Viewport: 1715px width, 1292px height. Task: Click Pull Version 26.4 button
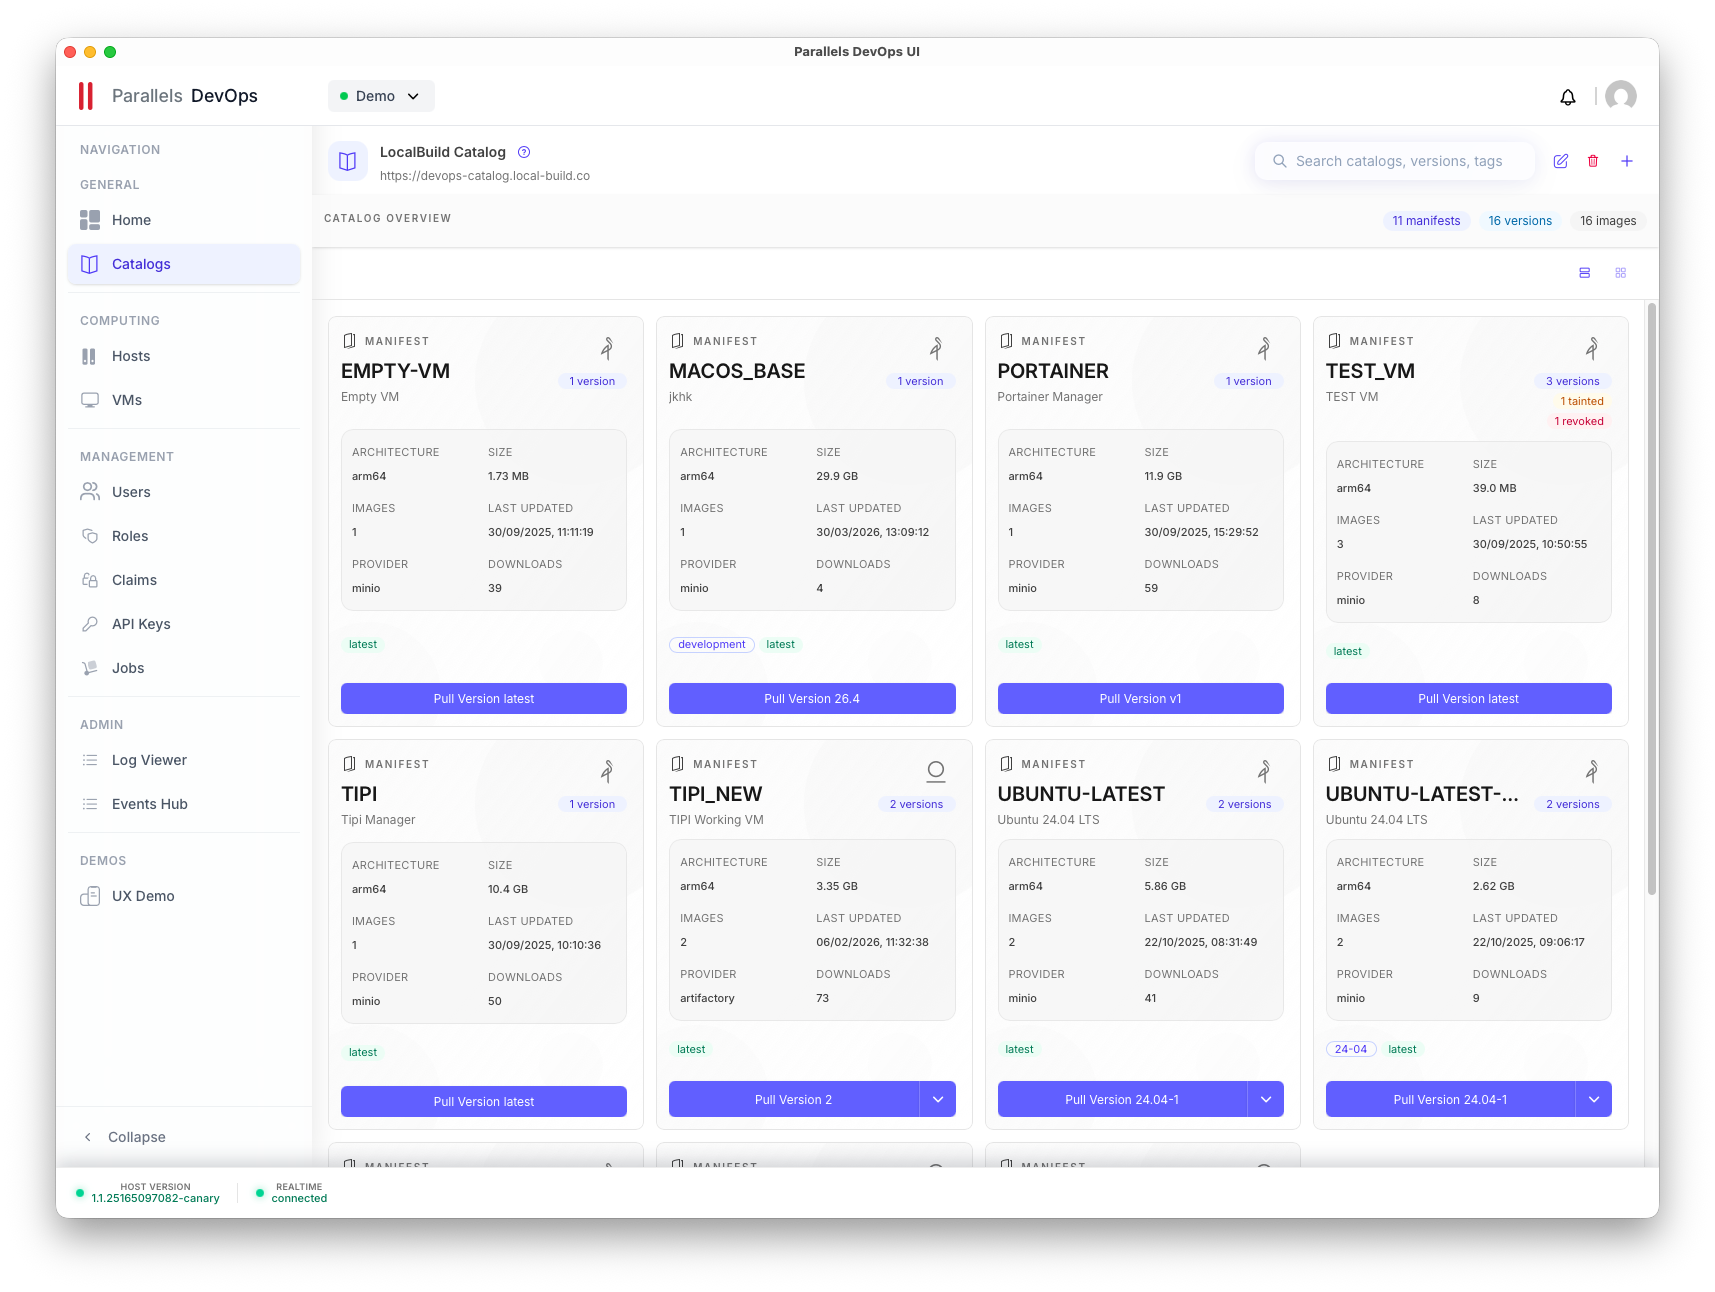point(812,699)
